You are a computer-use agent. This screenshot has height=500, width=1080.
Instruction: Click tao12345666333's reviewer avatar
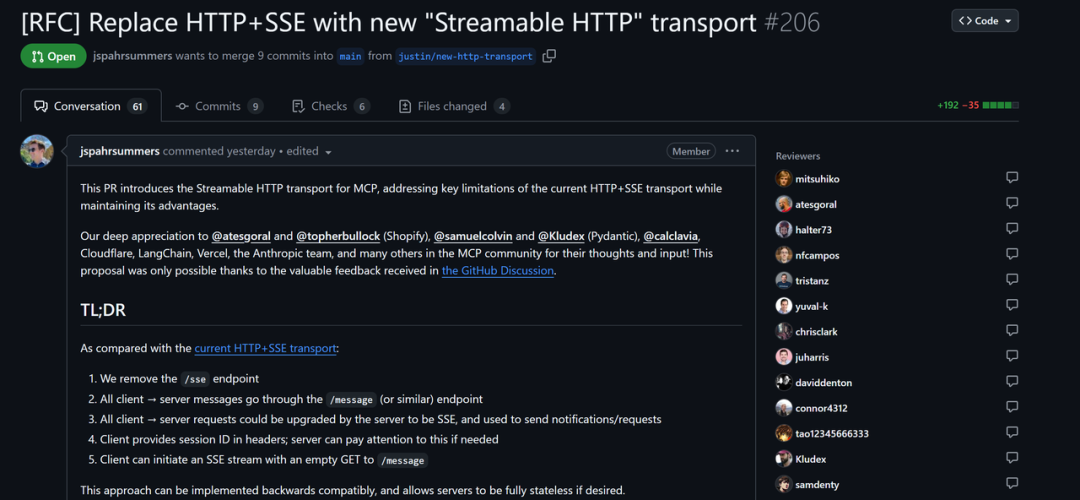point(784,433)
